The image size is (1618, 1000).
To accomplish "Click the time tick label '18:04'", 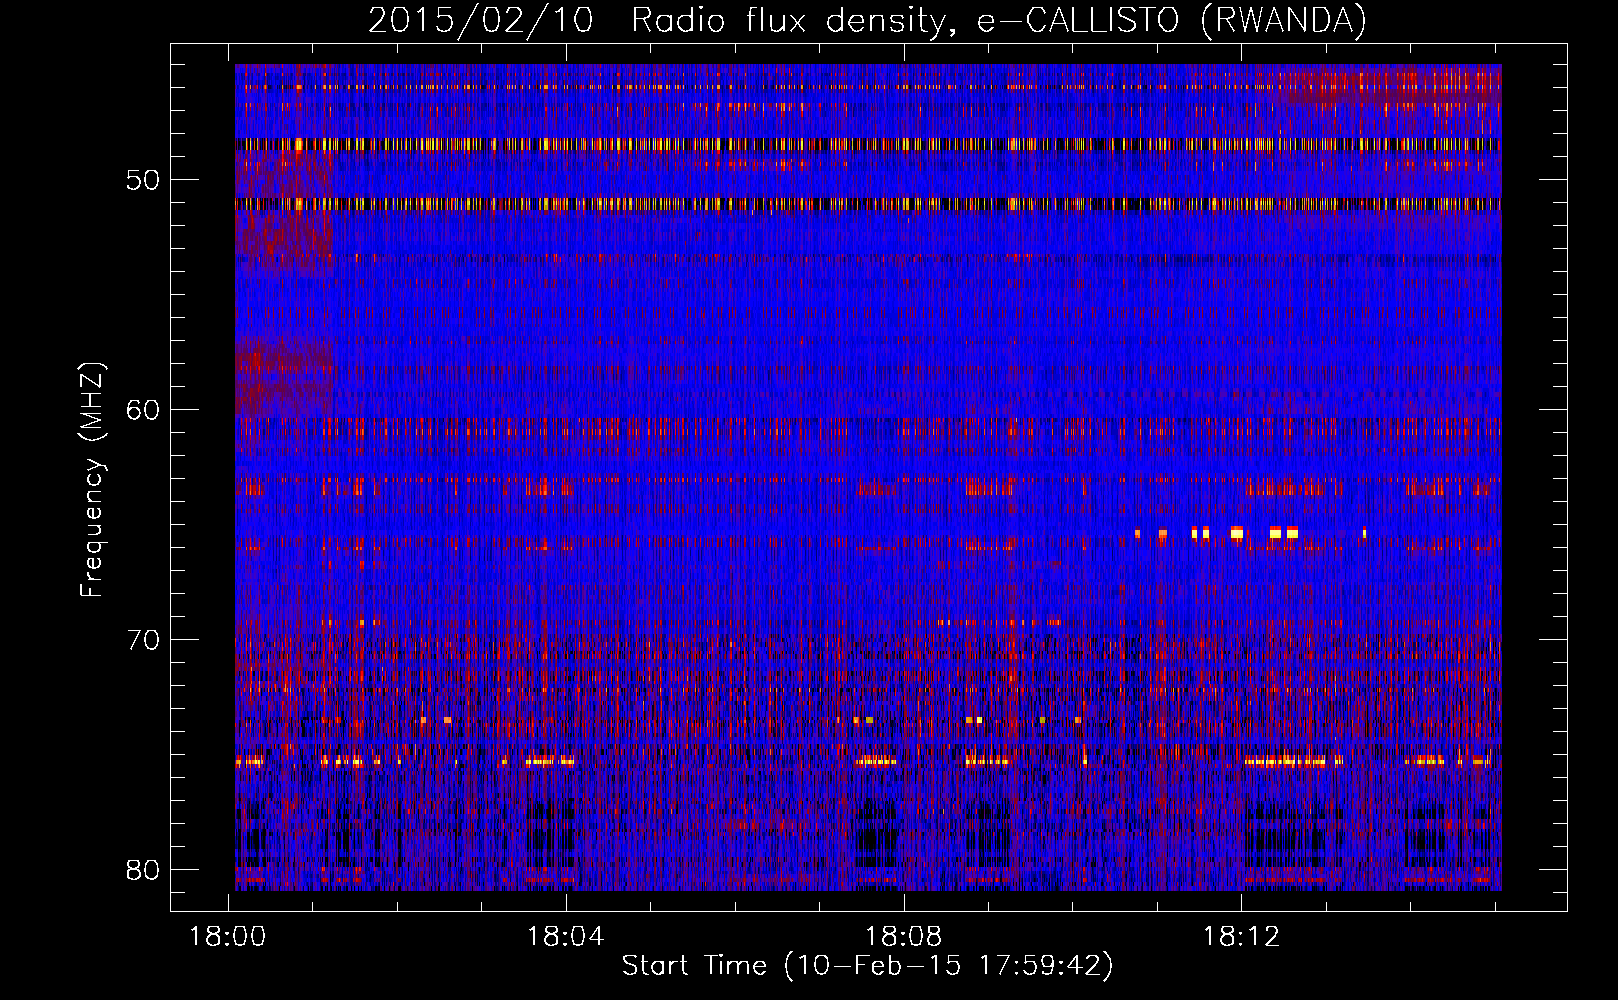I will 566,937.
